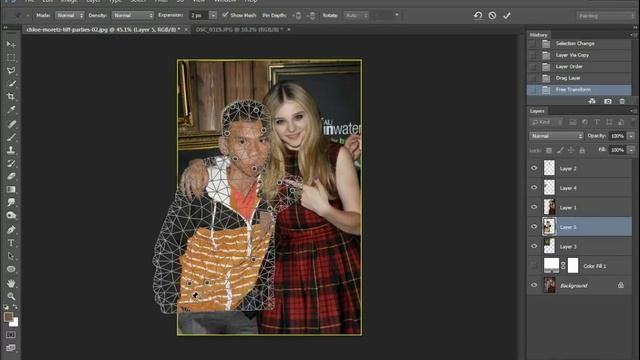Hide the Background layer
Image resolution: width=640 pixels, height=360 pixels.
534,285
